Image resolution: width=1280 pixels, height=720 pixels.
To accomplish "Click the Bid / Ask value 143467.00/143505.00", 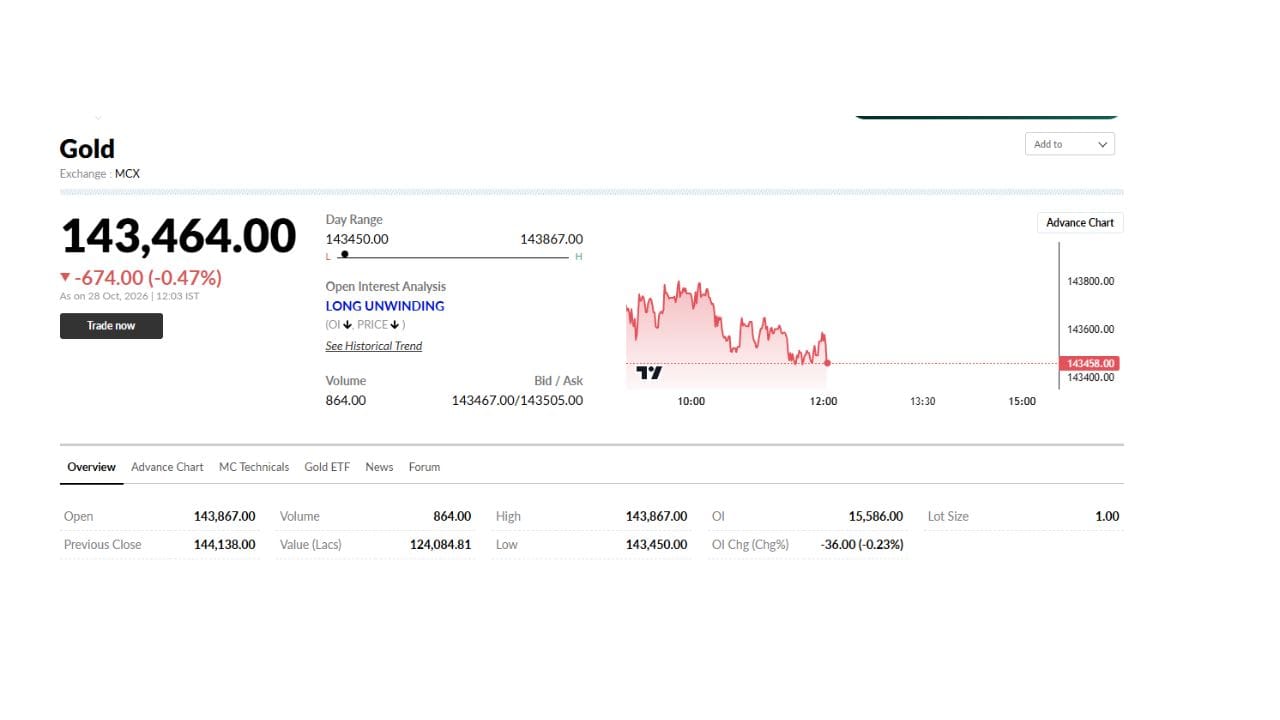I will tap(517, 400).
